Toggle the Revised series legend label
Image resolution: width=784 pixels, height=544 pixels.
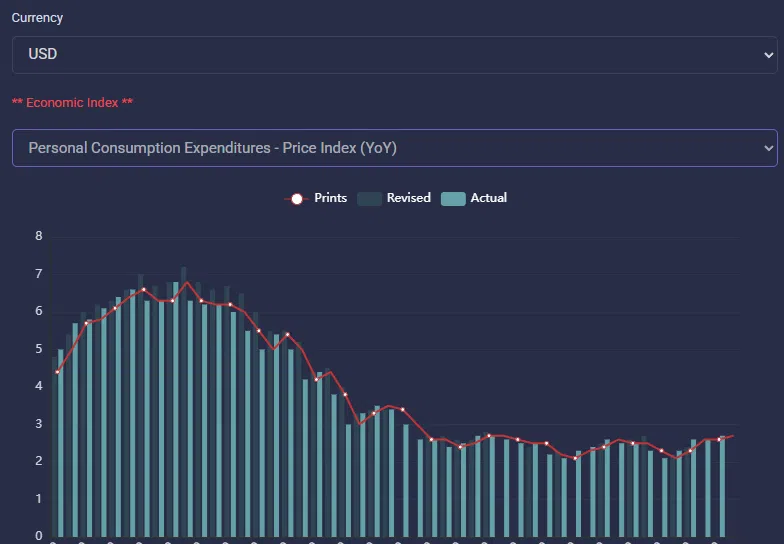(x=408, y=198)
